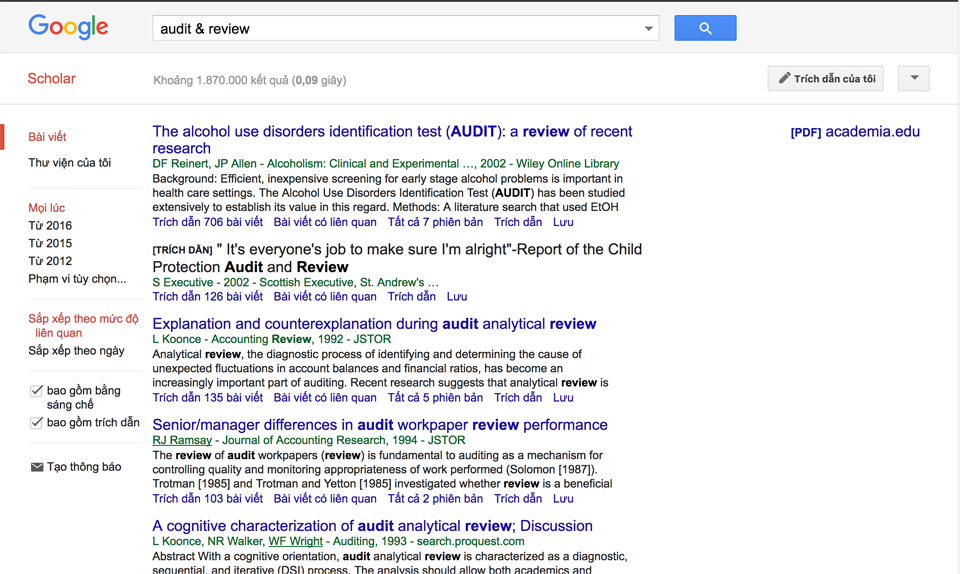Viewport: 960px width, 574px height.
Task: Open the alcohol use disorders identification test article
Action: pyautogui.click(x=392, y=140)
